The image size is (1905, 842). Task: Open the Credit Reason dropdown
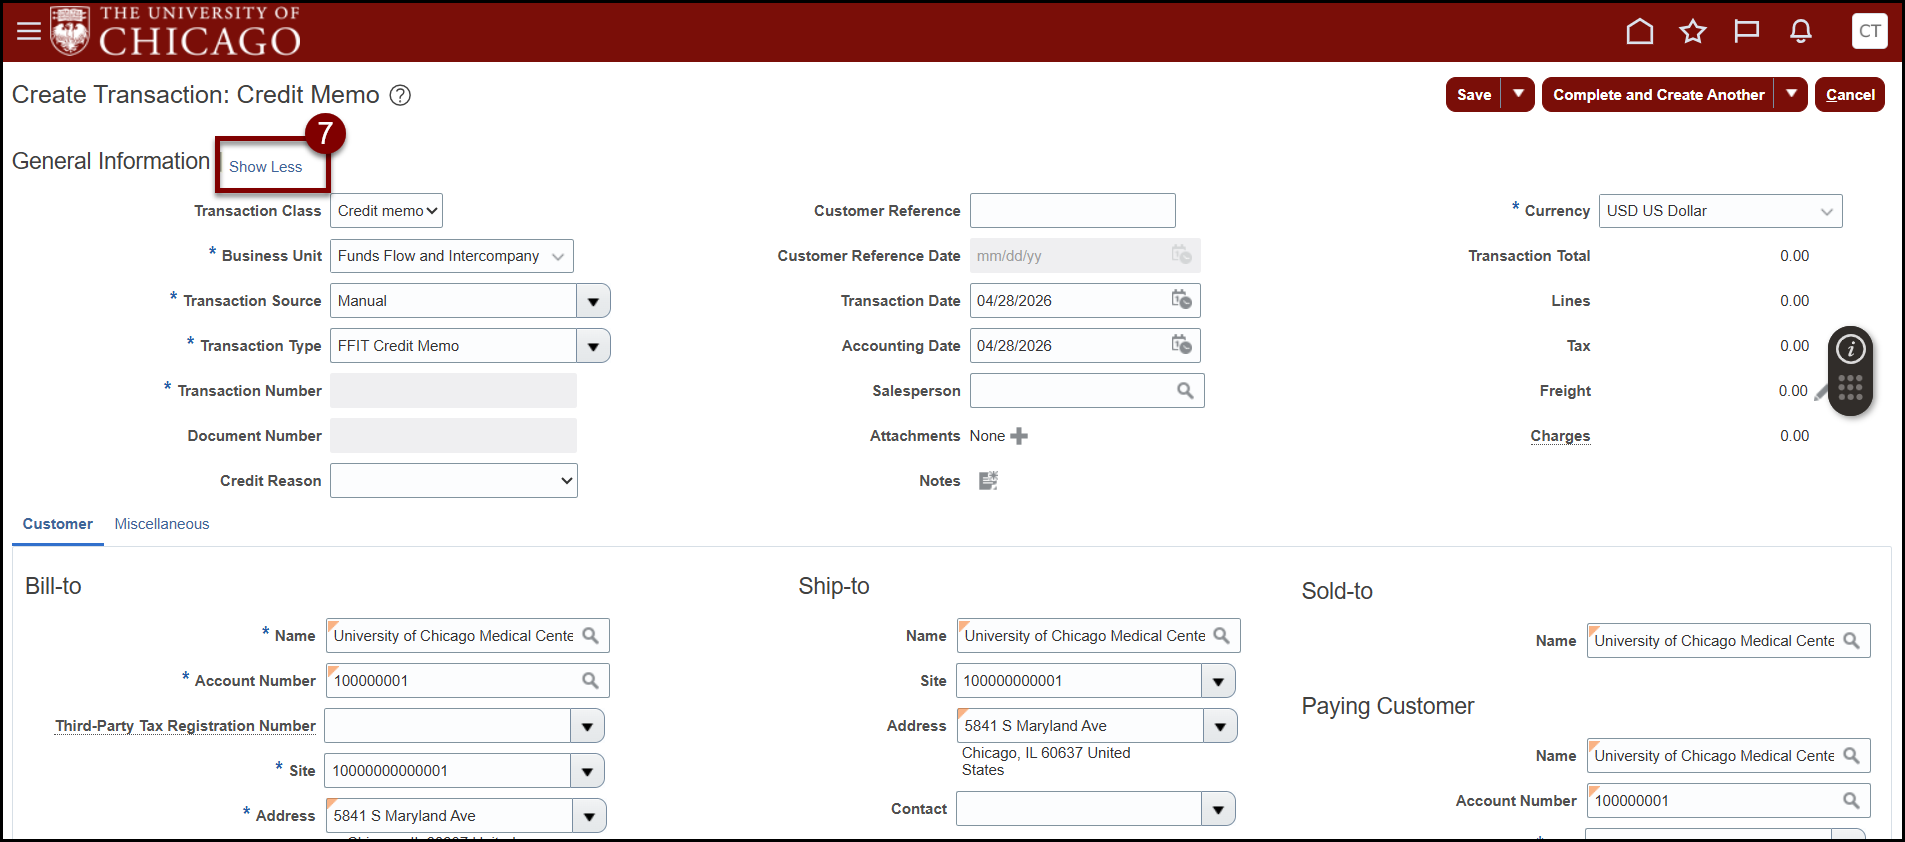pos(454,481)
